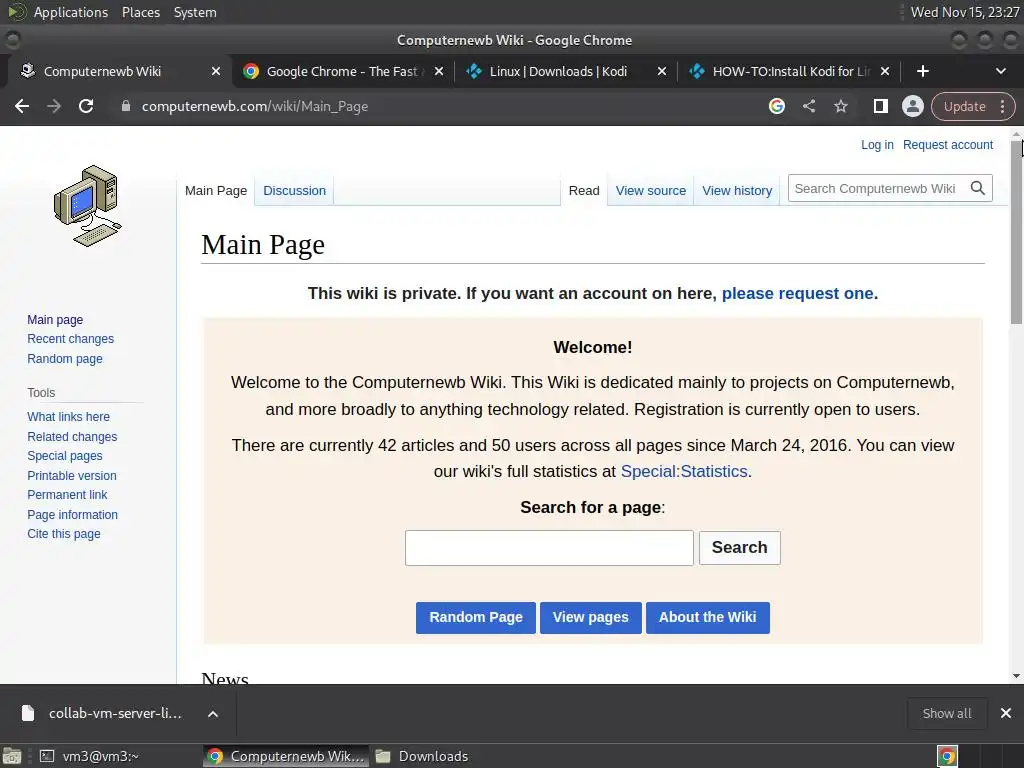The height and width of the screenshot is (768, 1024).
Task: Open Permanent link in sidebar
Action: 67,495
